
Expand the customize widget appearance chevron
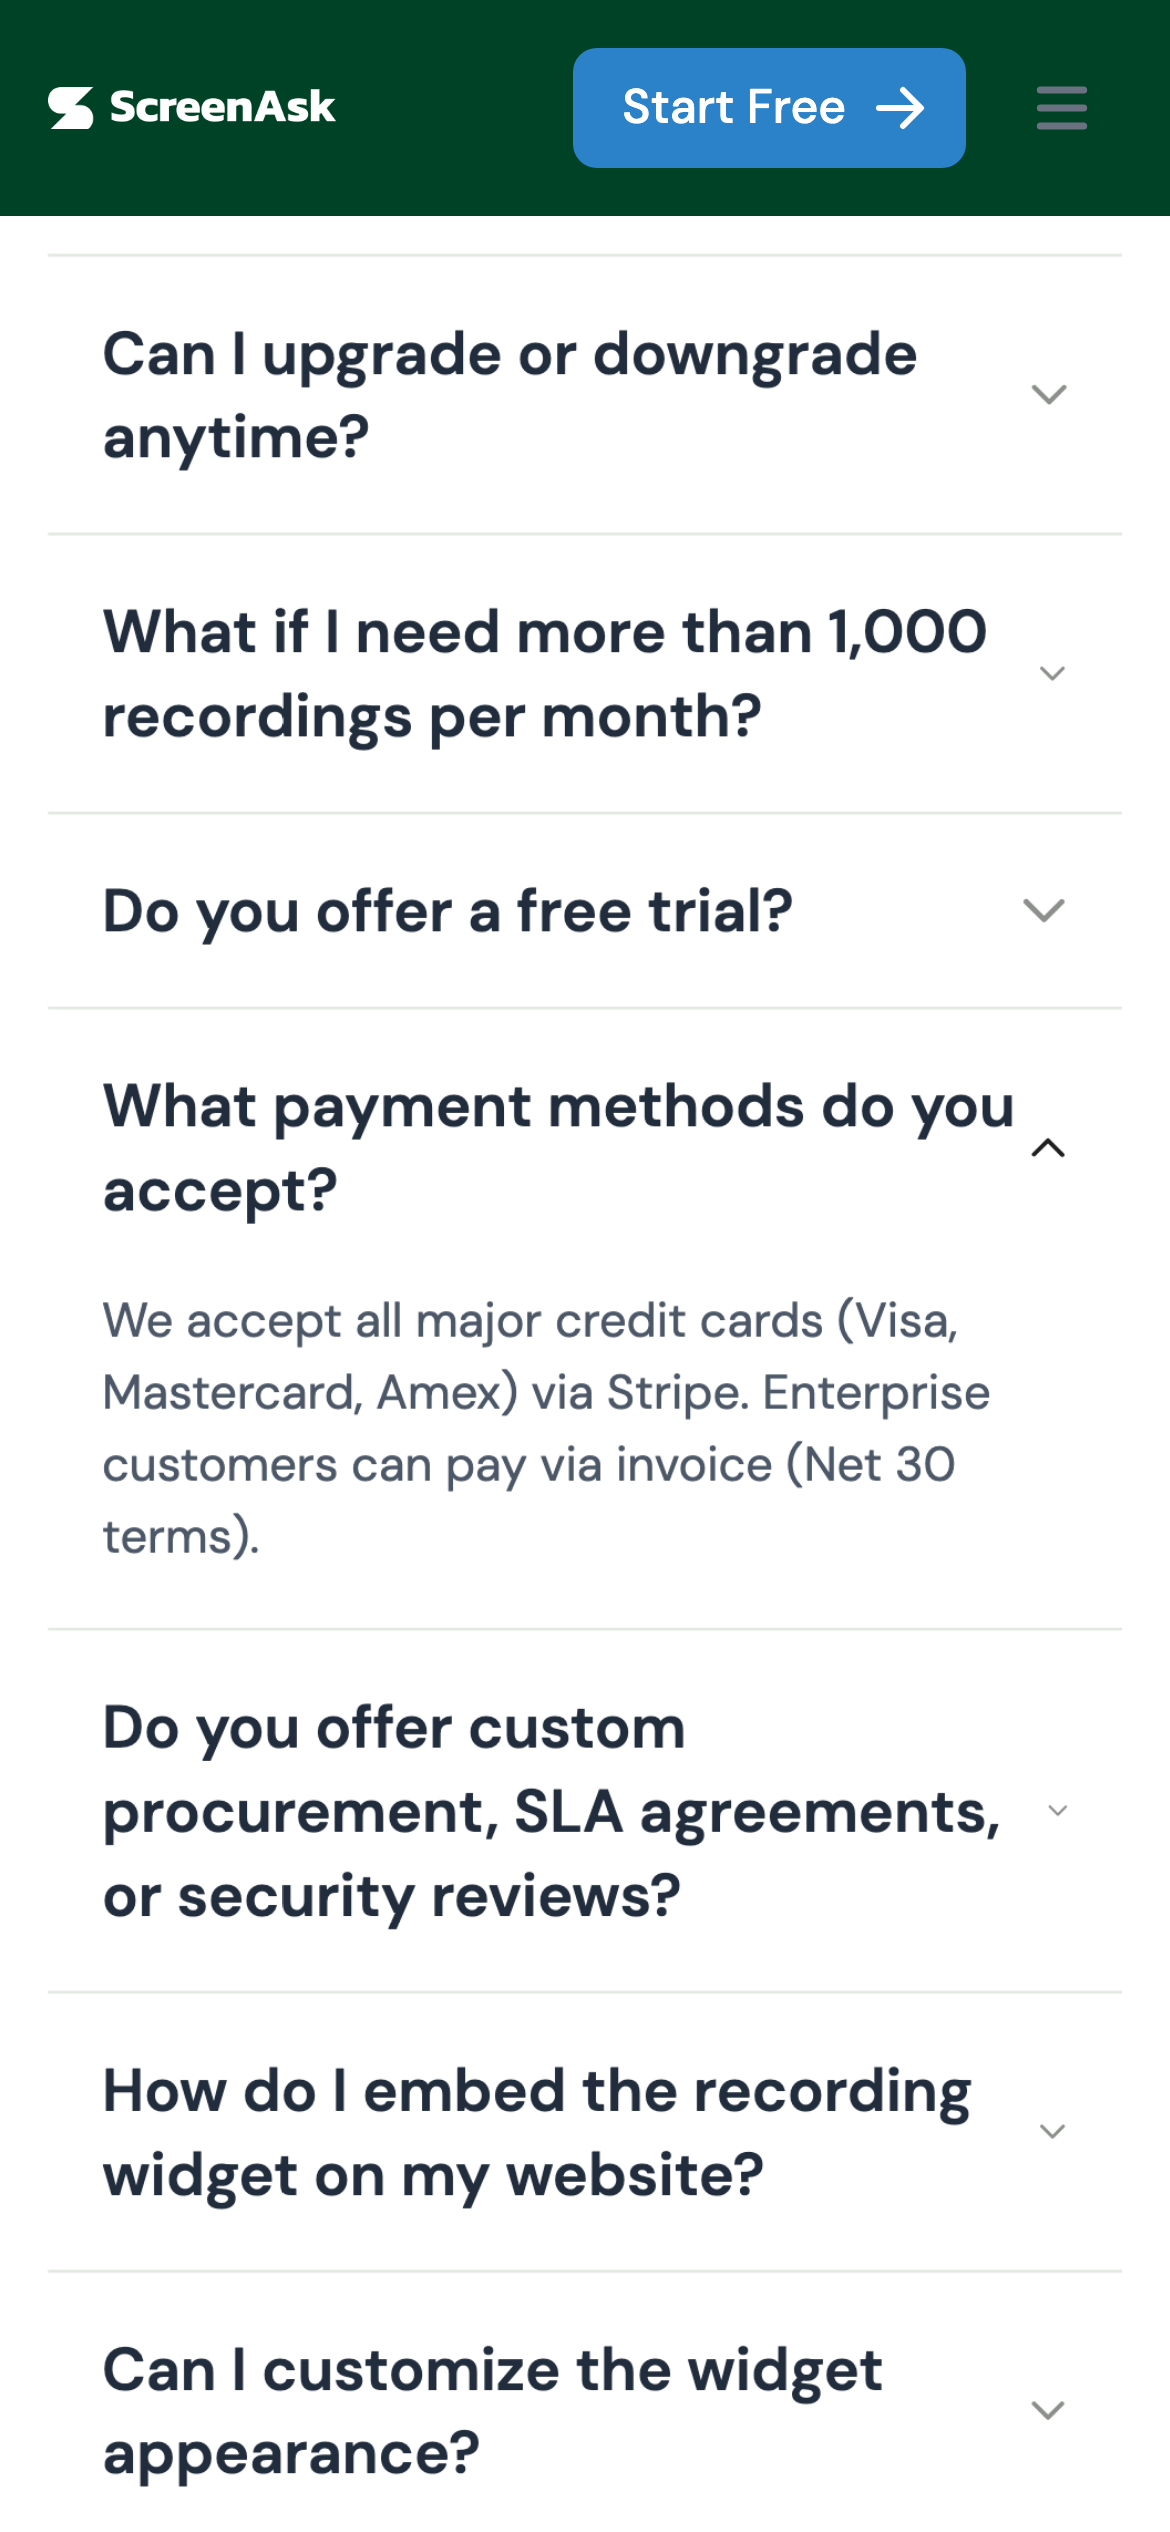[x=1047, y=2411]
